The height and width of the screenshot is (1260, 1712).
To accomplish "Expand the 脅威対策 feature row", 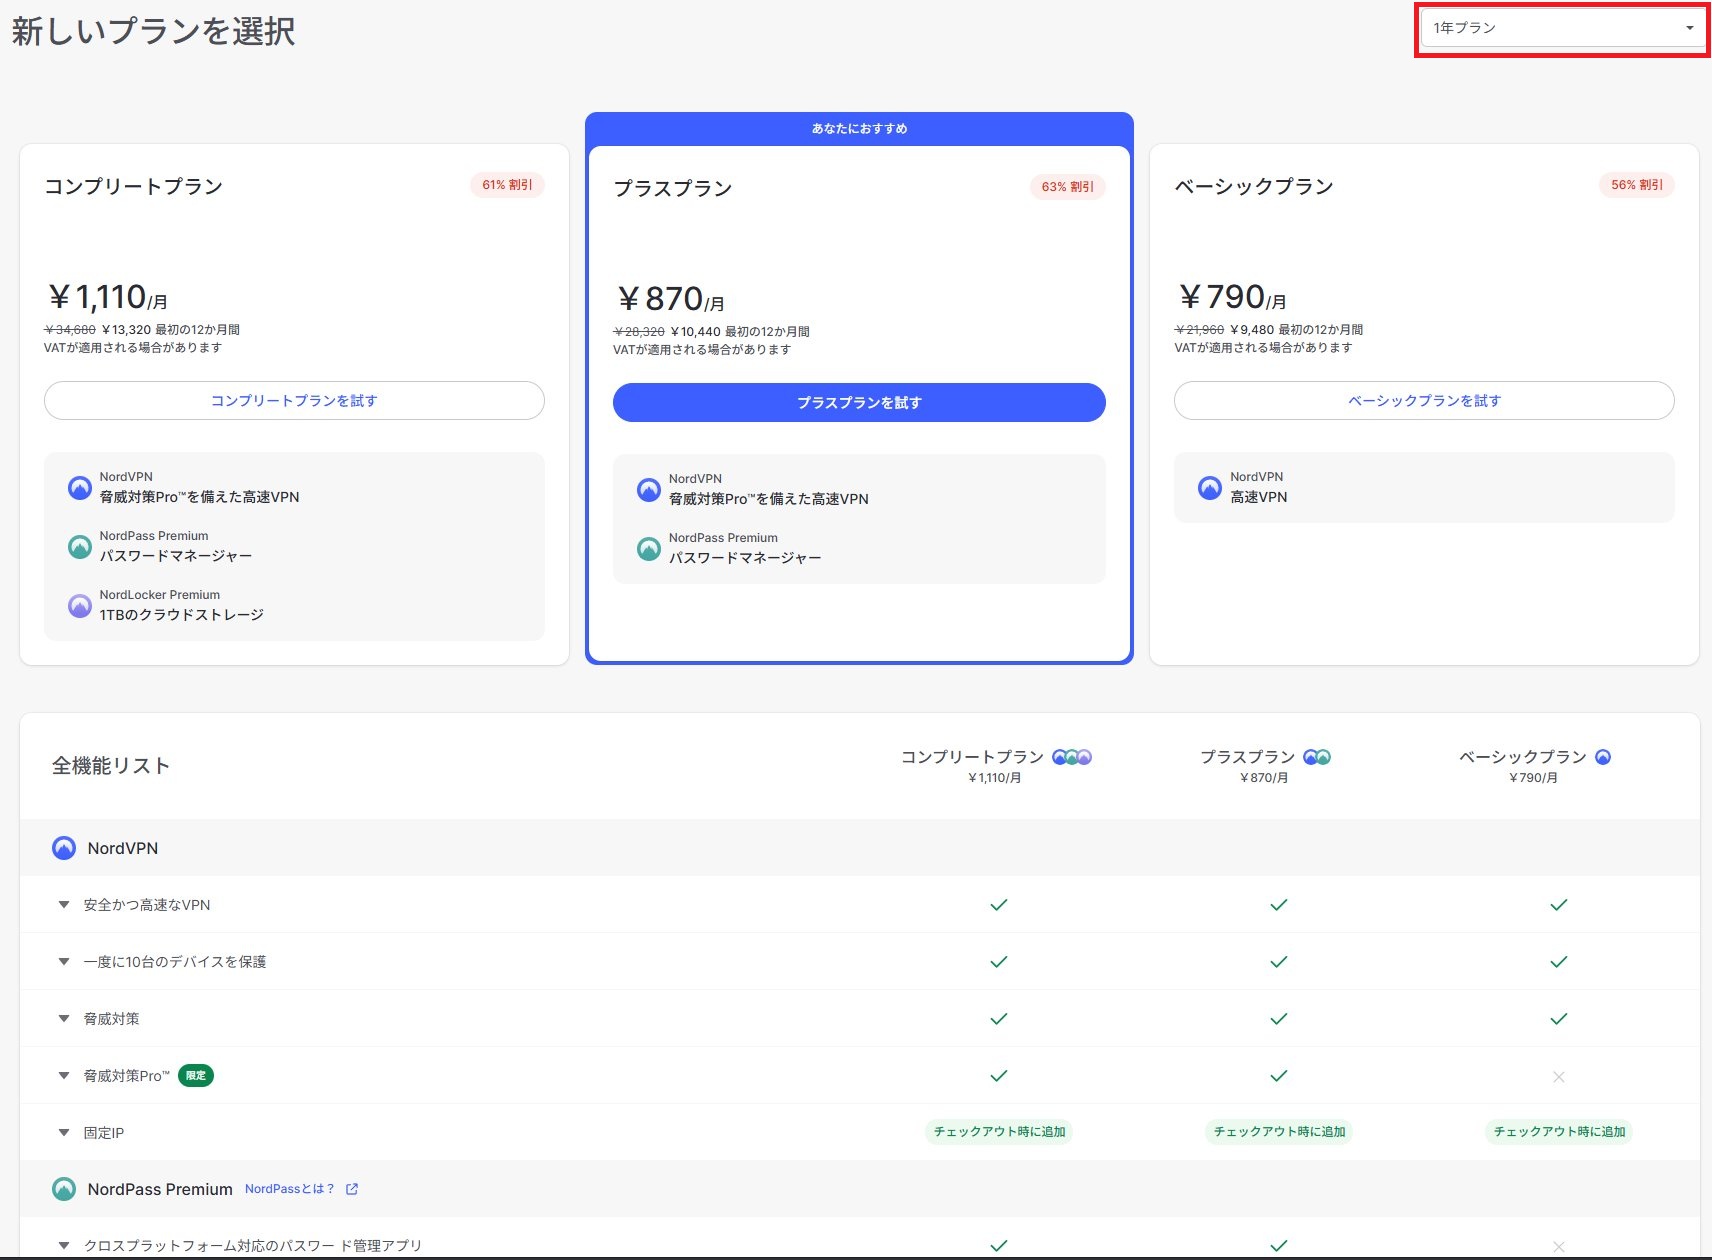I will pyautogui.click(x=64, y=1019).
